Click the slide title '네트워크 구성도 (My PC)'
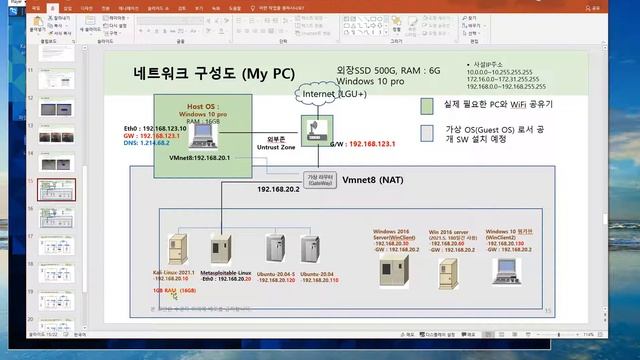 coord(214,74)
